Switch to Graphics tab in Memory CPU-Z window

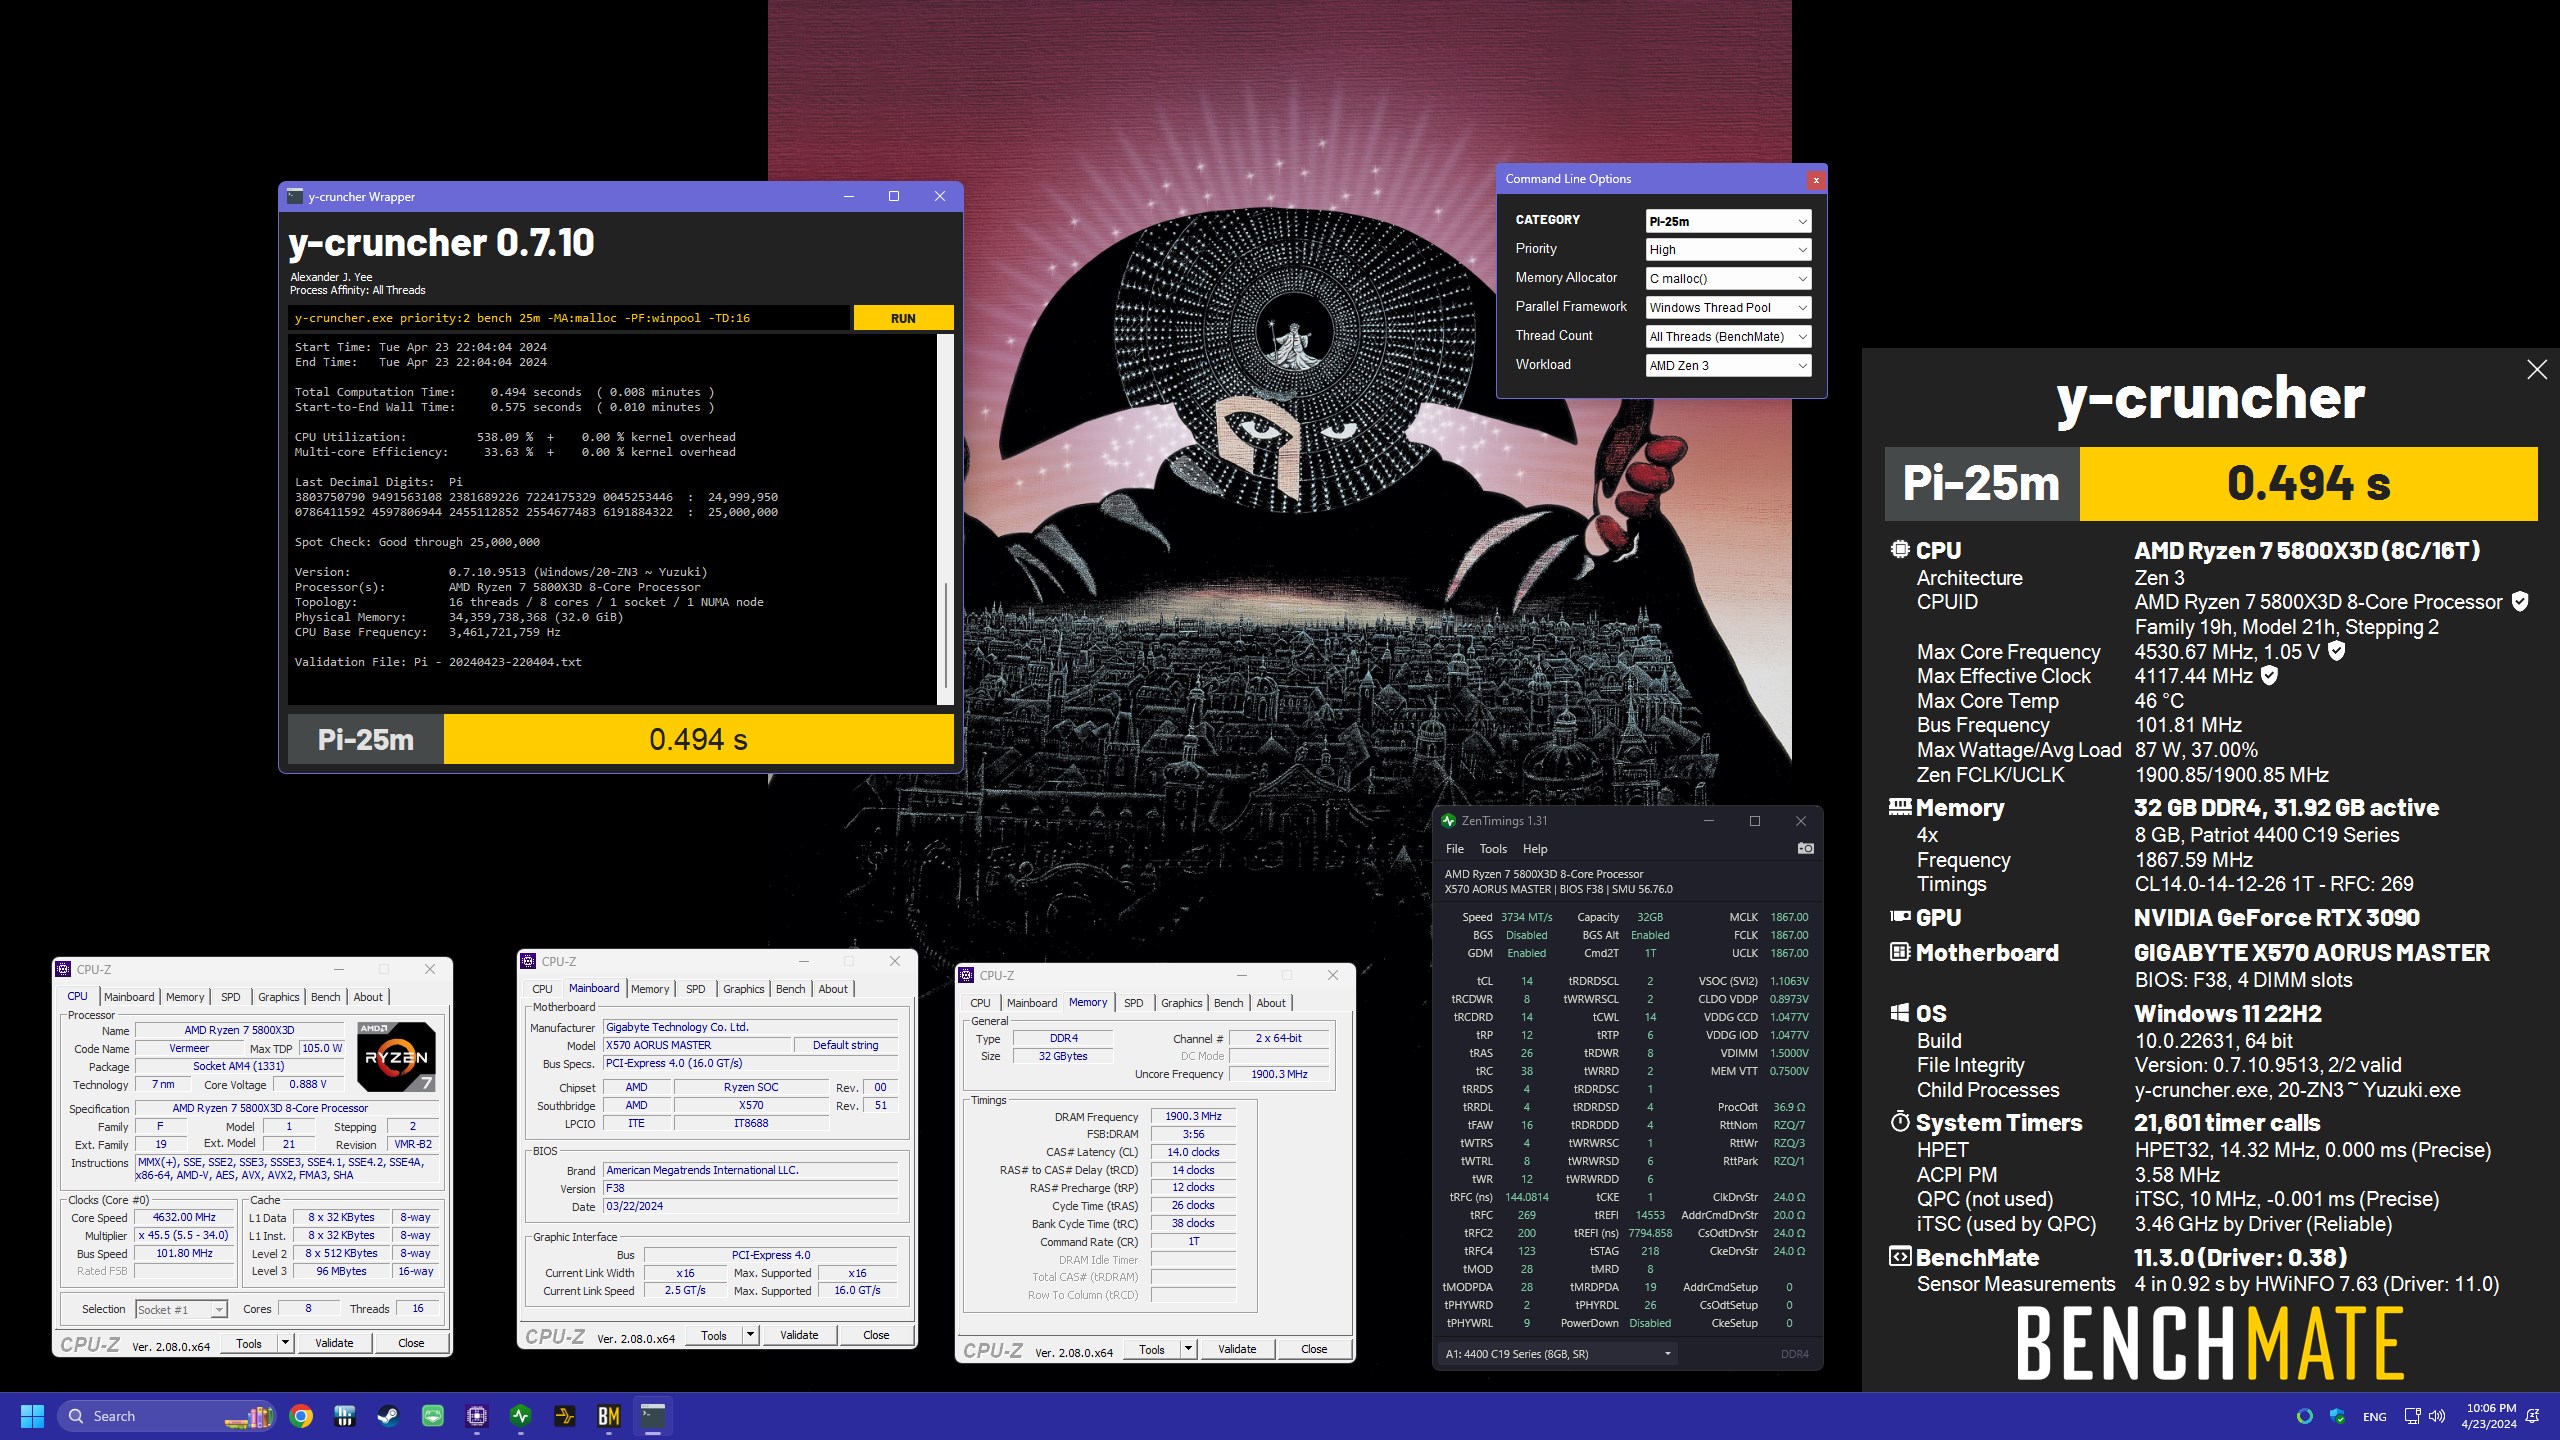tap(1181, 1003)
